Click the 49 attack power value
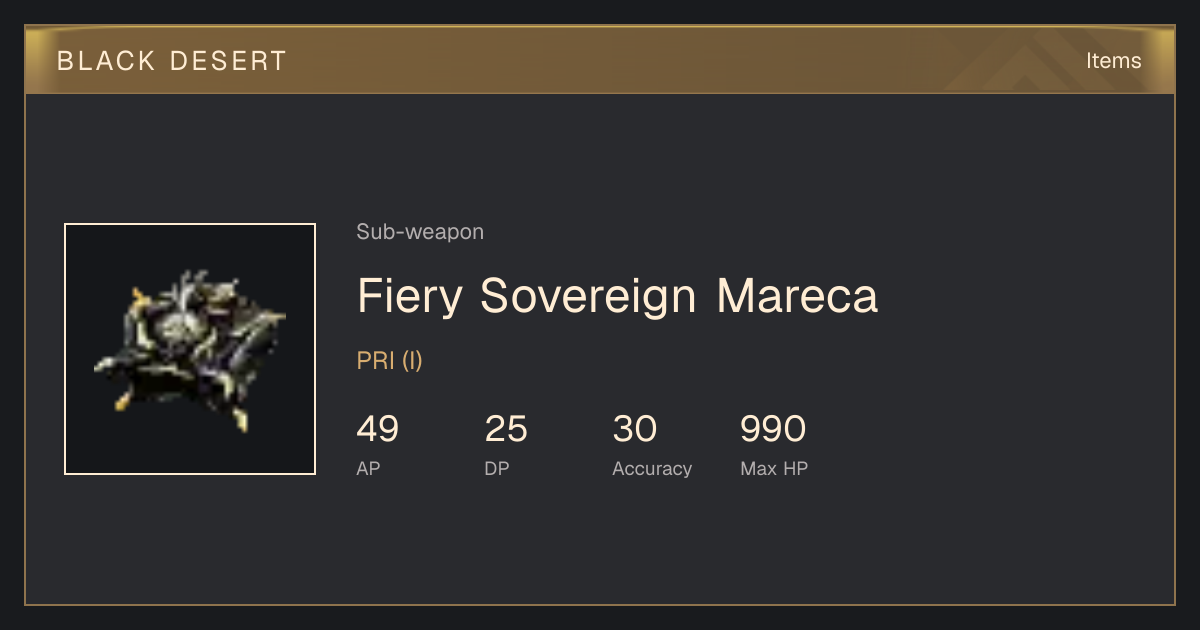Image resolution: width=1200 pixels, height=630 pixels. [x=378, y=429]
